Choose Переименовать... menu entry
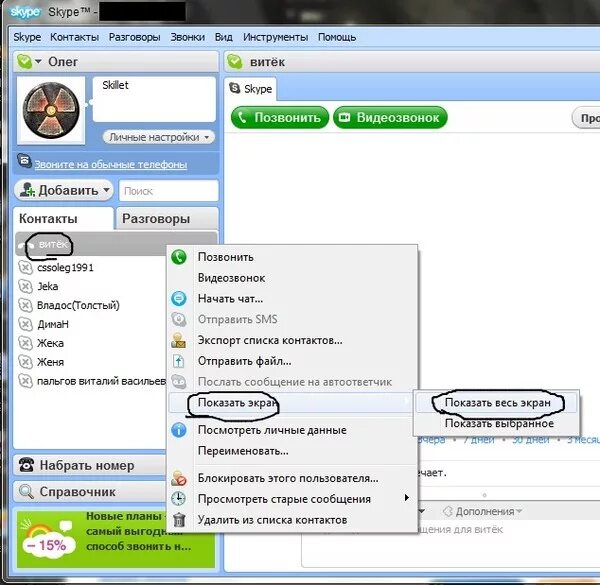This screenshot has width=600, height=585. (x=293, y=451)
